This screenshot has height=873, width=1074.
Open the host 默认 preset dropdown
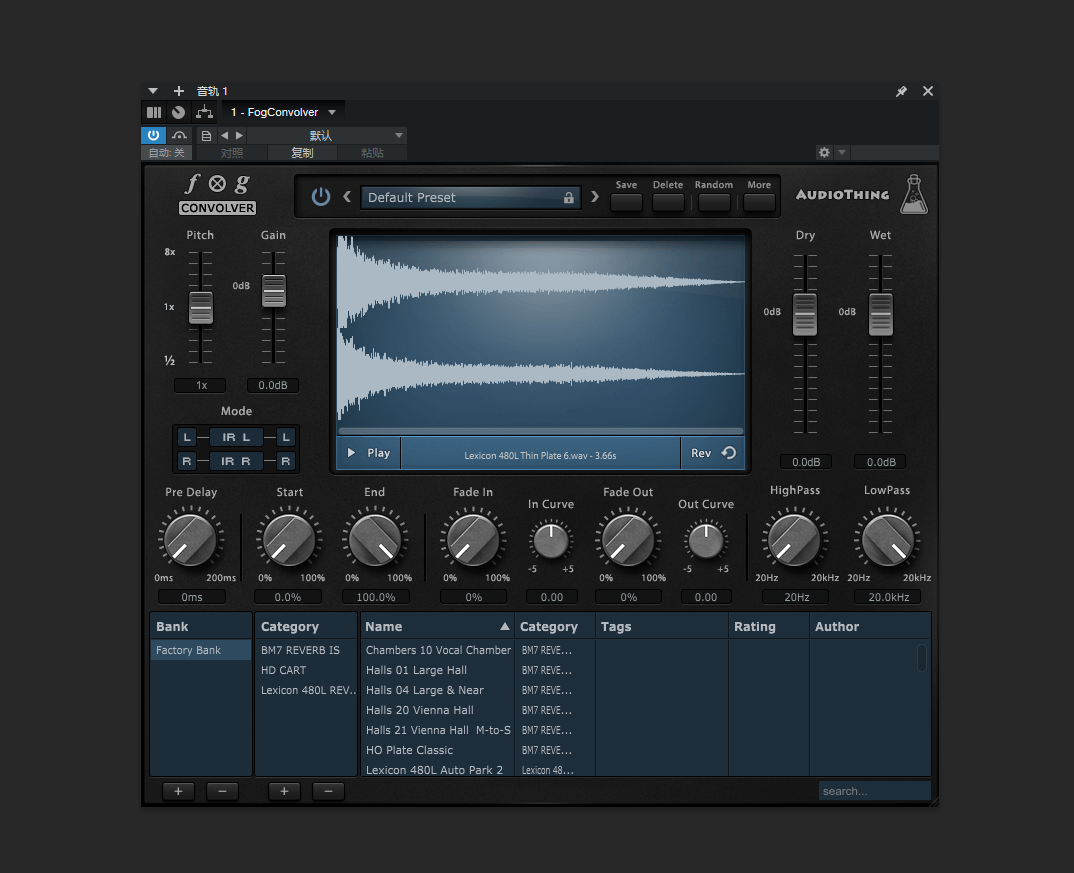coord(327,136)
